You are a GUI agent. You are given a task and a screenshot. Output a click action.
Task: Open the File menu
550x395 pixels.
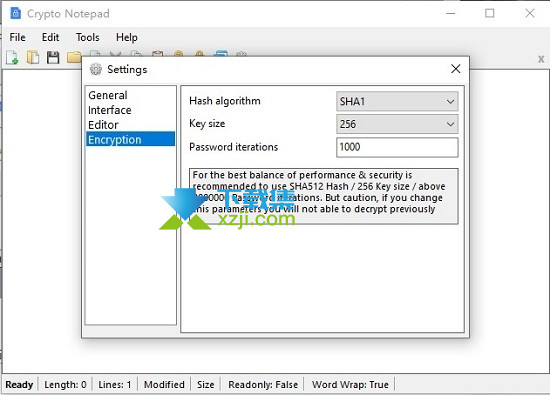[x=18, y=37]
